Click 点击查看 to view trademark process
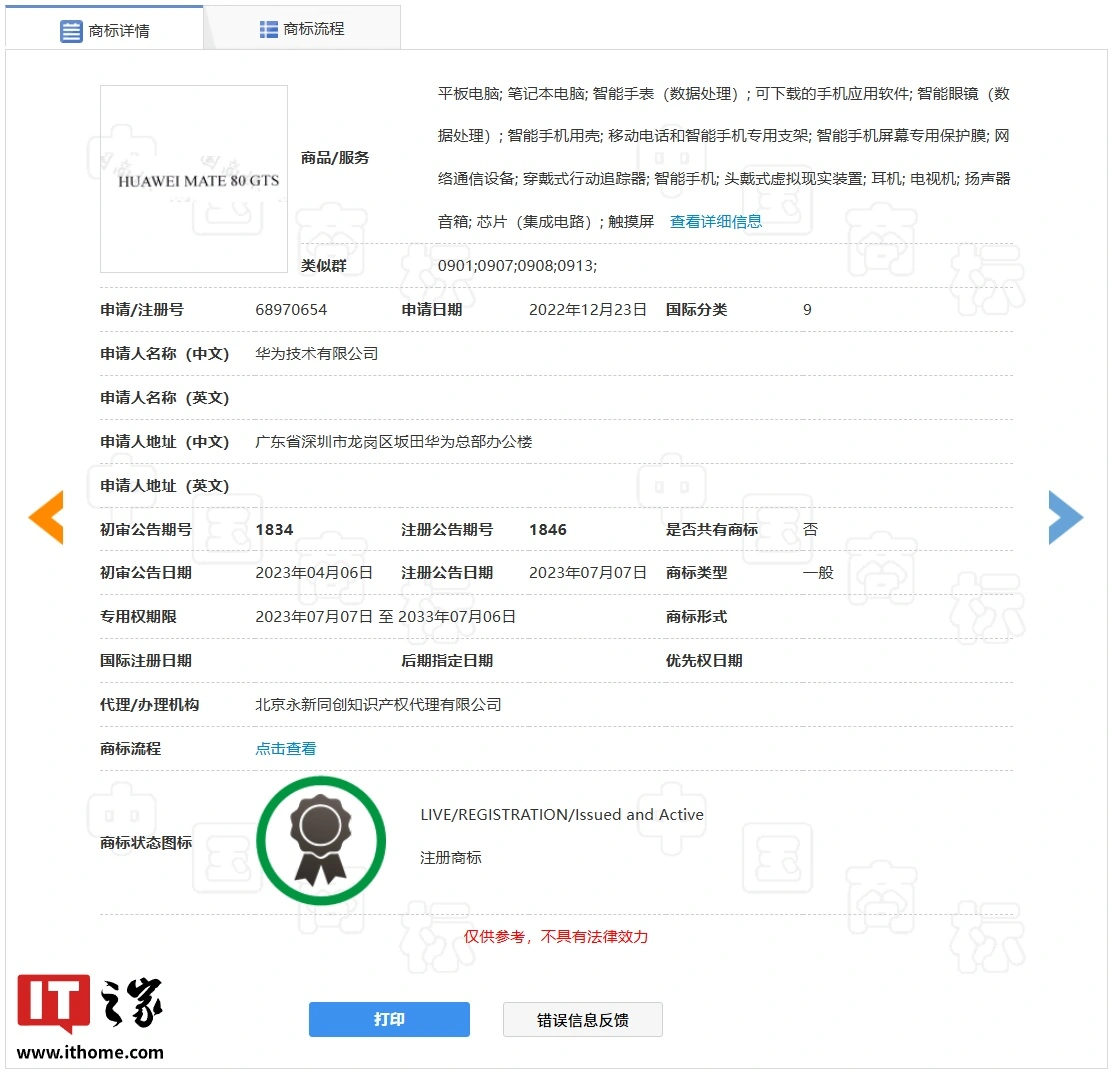Image resolution: width=1113 pixels, height=1075 pixels. pos(285,748)
